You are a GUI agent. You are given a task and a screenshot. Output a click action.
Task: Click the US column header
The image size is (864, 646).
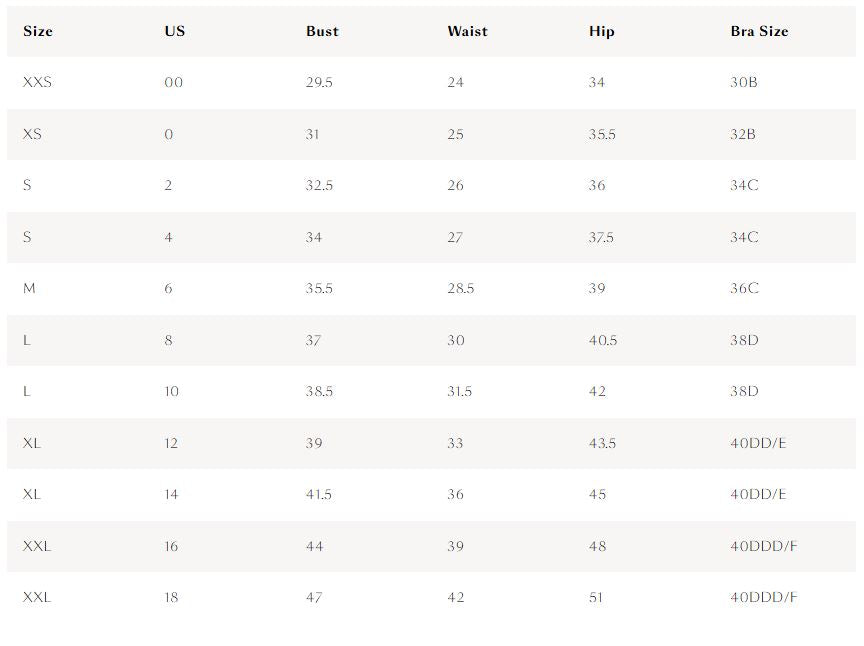click(175, 31)
